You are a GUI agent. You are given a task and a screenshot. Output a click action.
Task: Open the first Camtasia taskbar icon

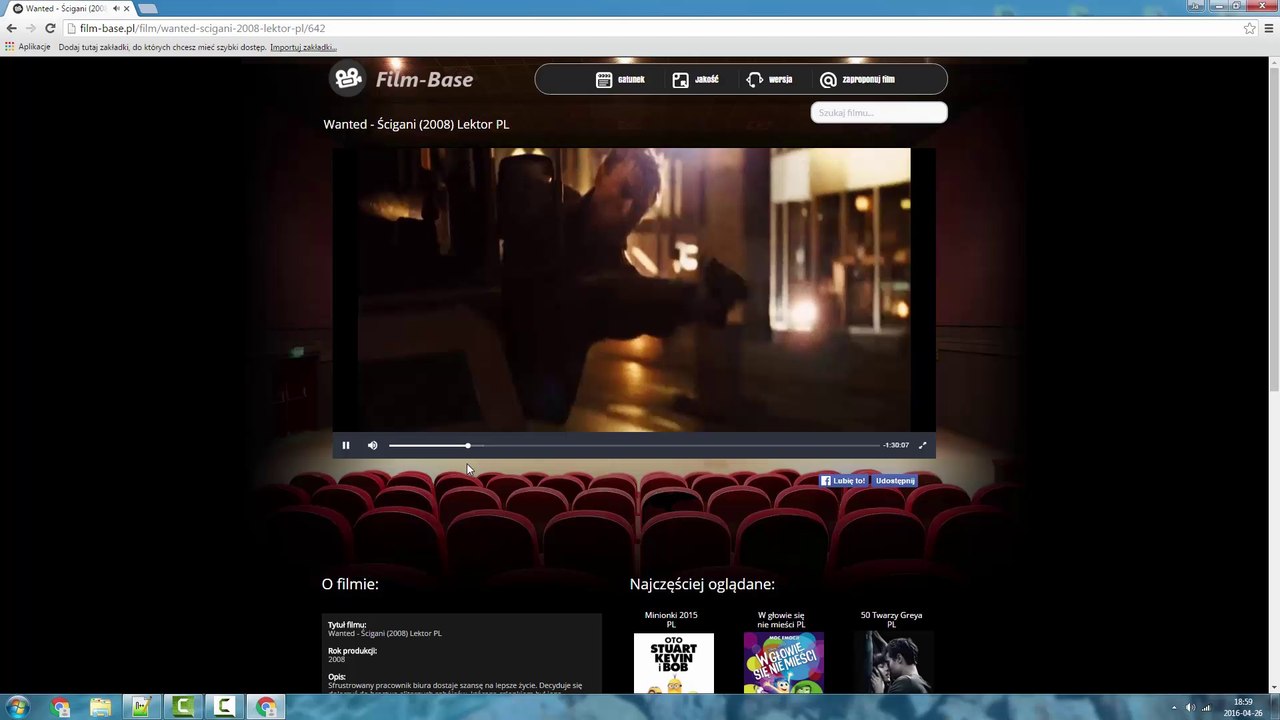(x=183, y=707)
